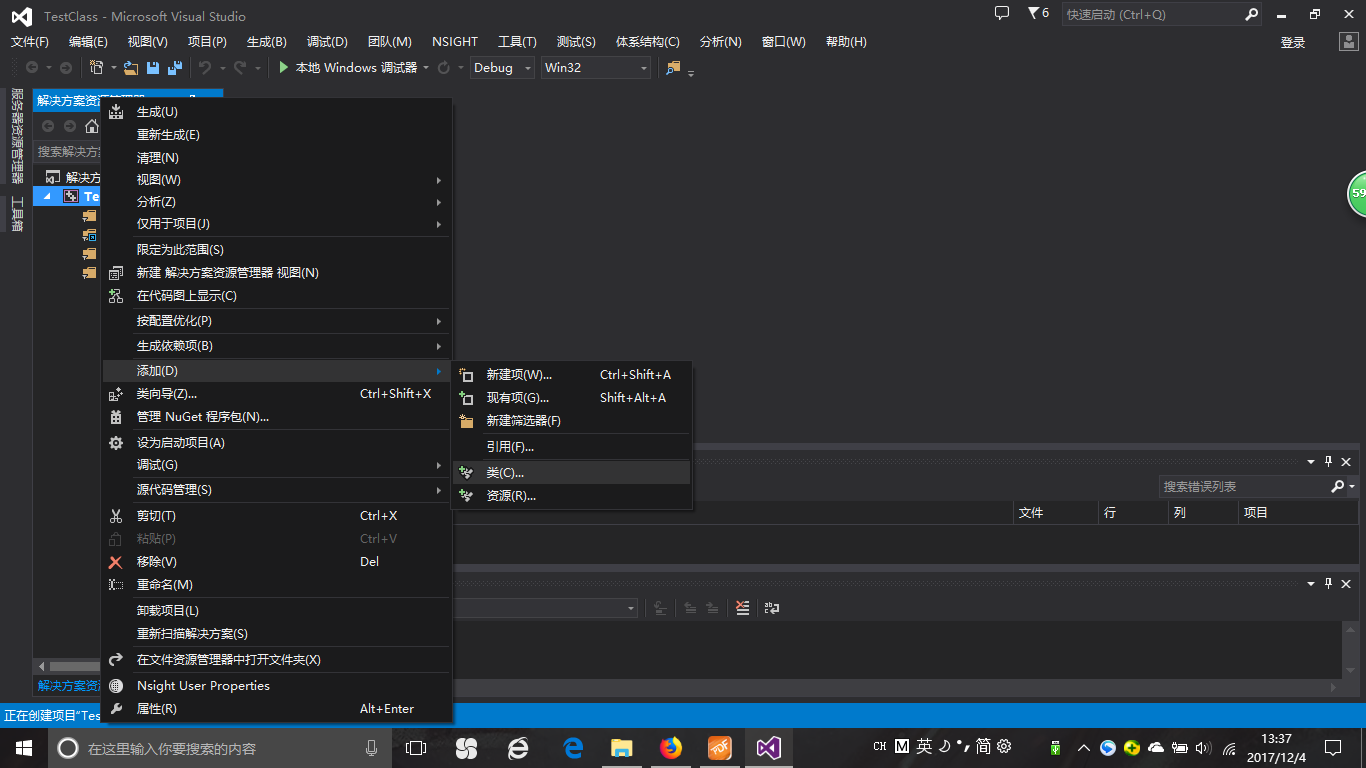
Task: Click the 项目 column header in error list
Action: click(x=1300, y=512)
